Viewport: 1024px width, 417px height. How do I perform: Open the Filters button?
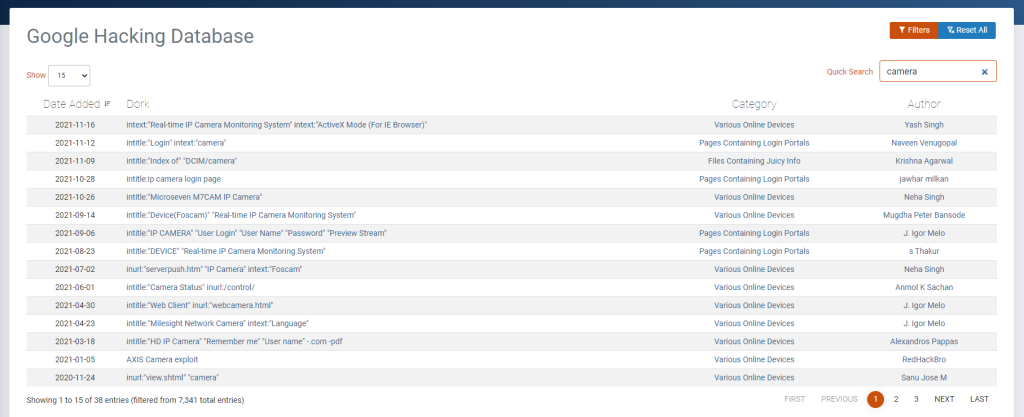(914, 30)
